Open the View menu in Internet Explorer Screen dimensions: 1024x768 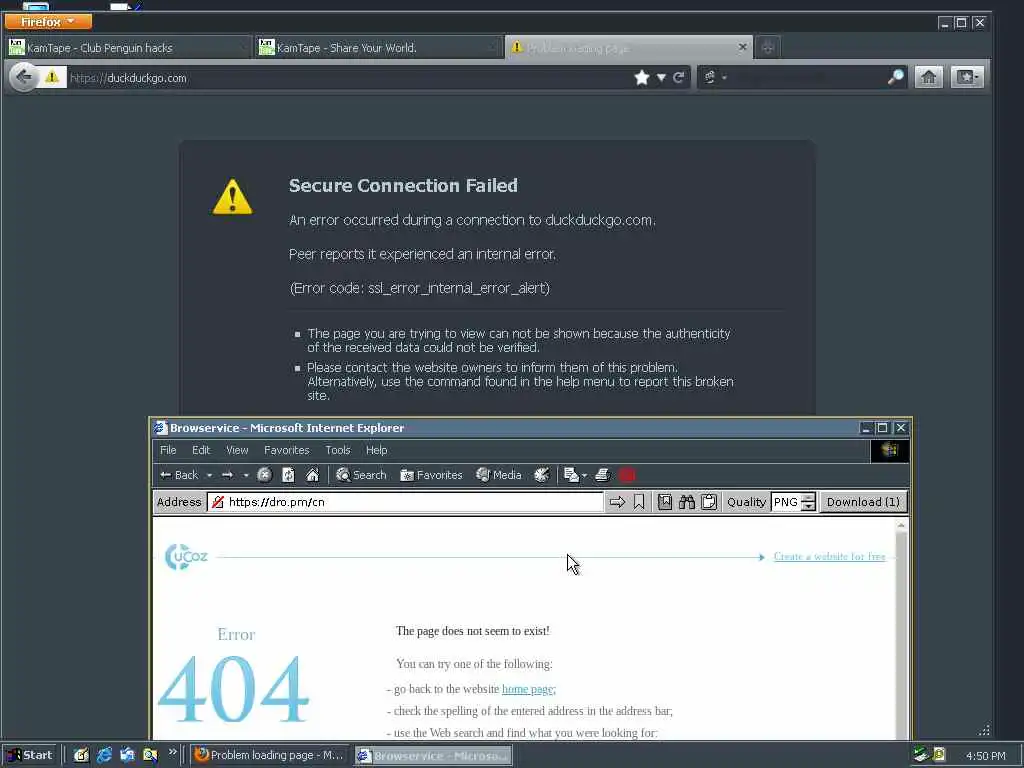pyautogui.click(x=237, y=450)
